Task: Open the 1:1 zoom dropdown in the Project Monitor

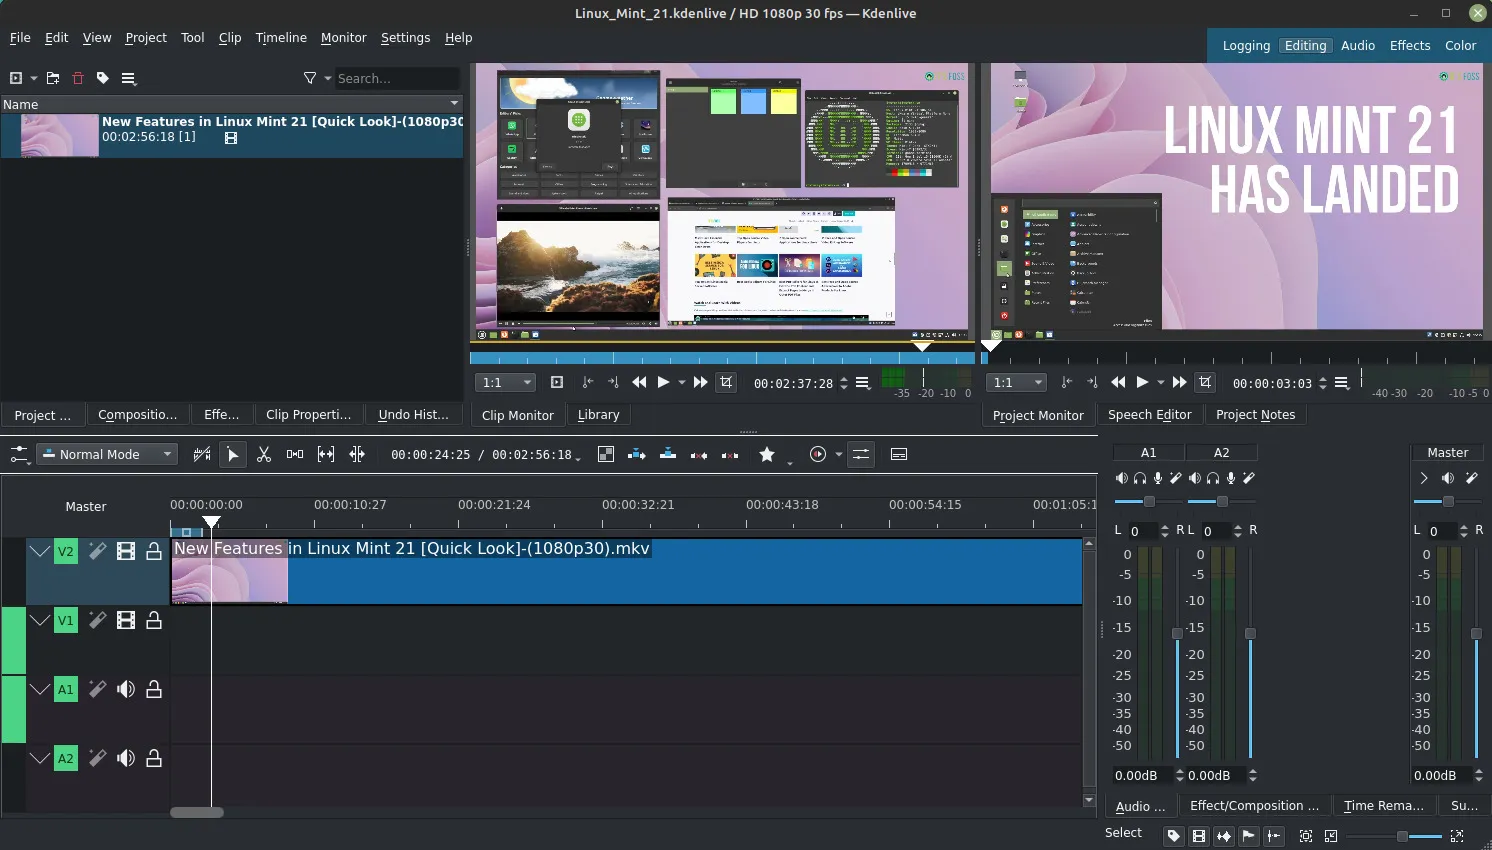Action: (x=1015, y=382)
